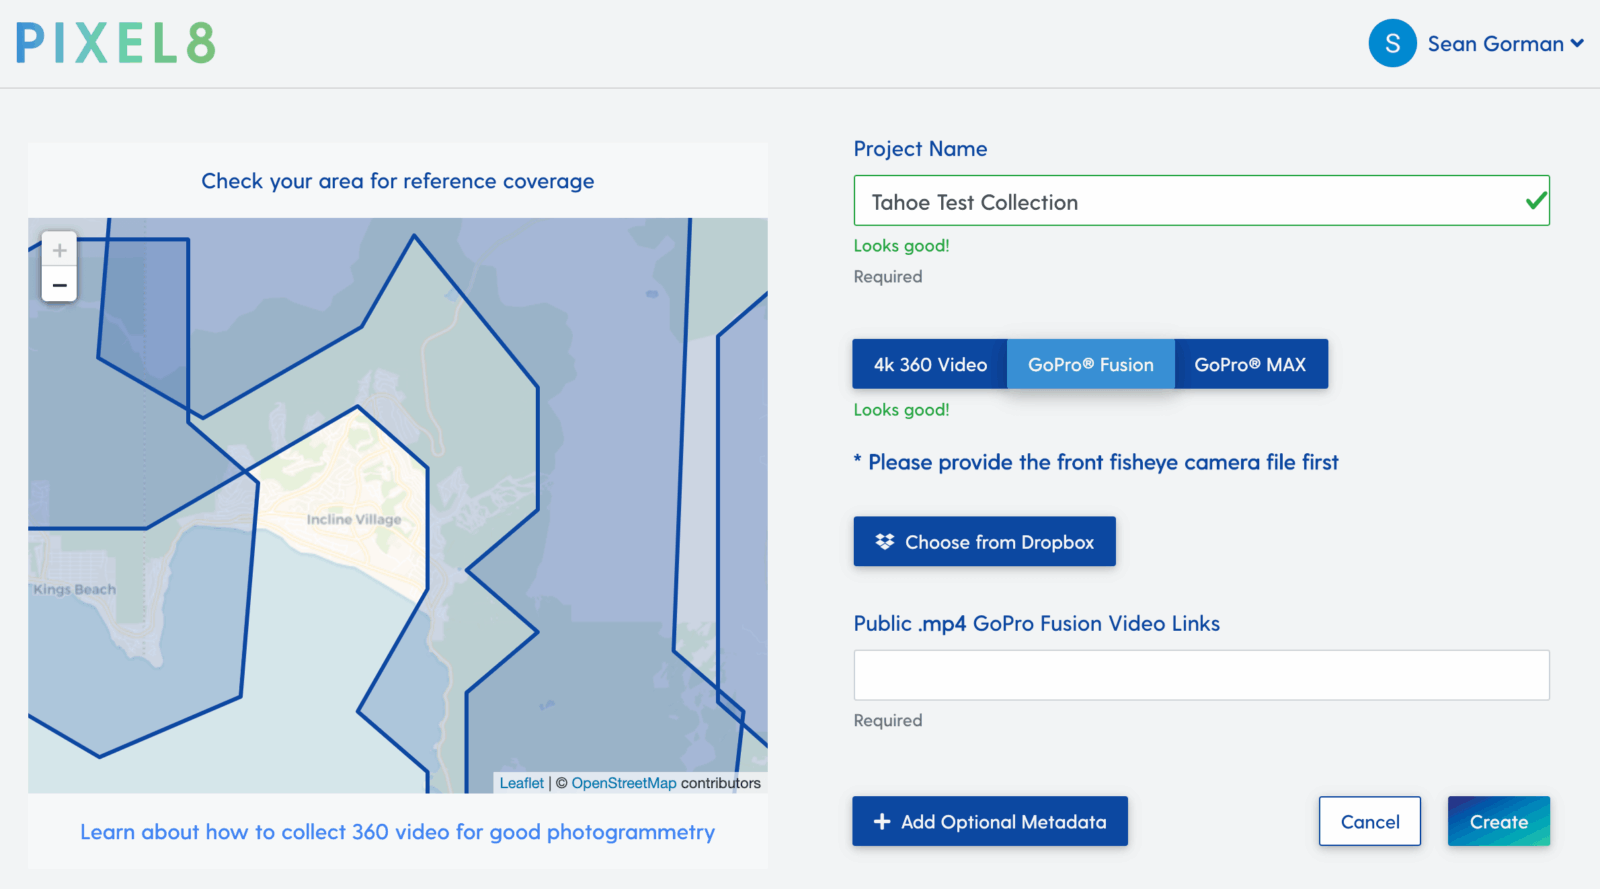Open the OpenStreetMap contributors link

(624, 783)
